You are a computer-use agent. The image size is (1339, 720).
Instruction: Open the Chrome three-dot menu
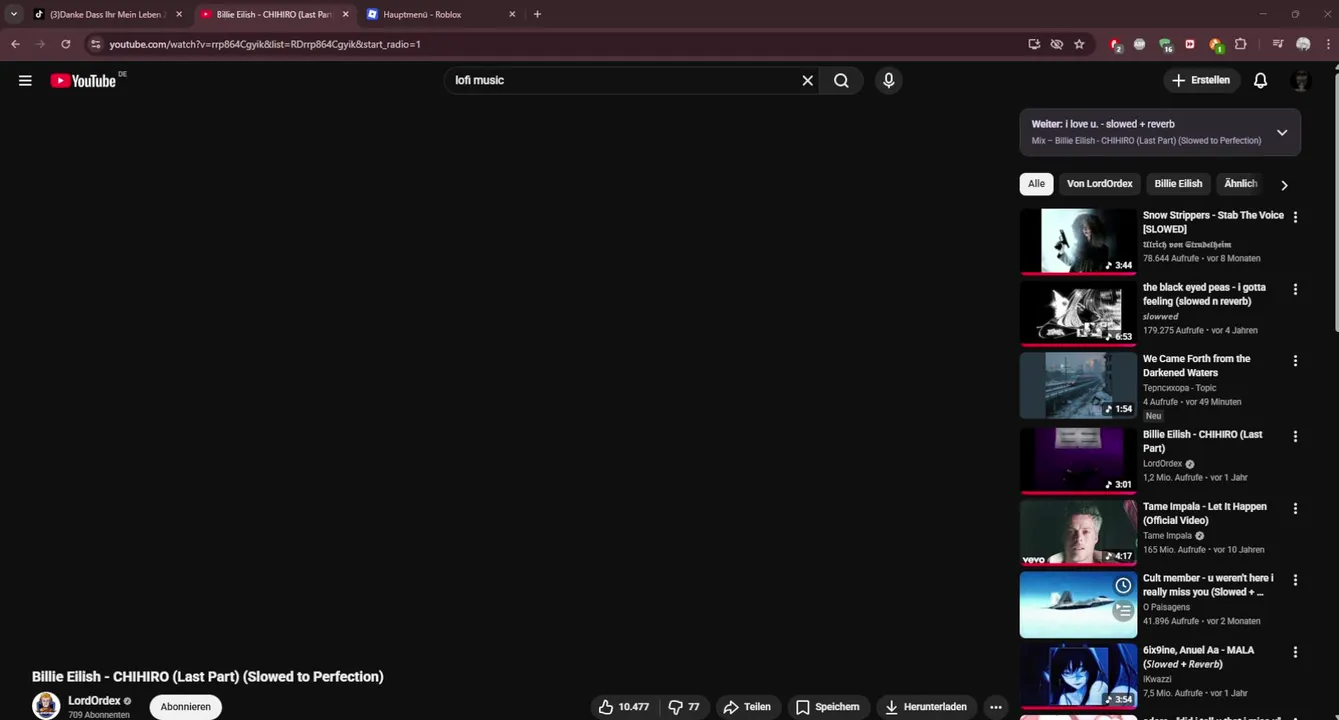[x=1327, y=44]
